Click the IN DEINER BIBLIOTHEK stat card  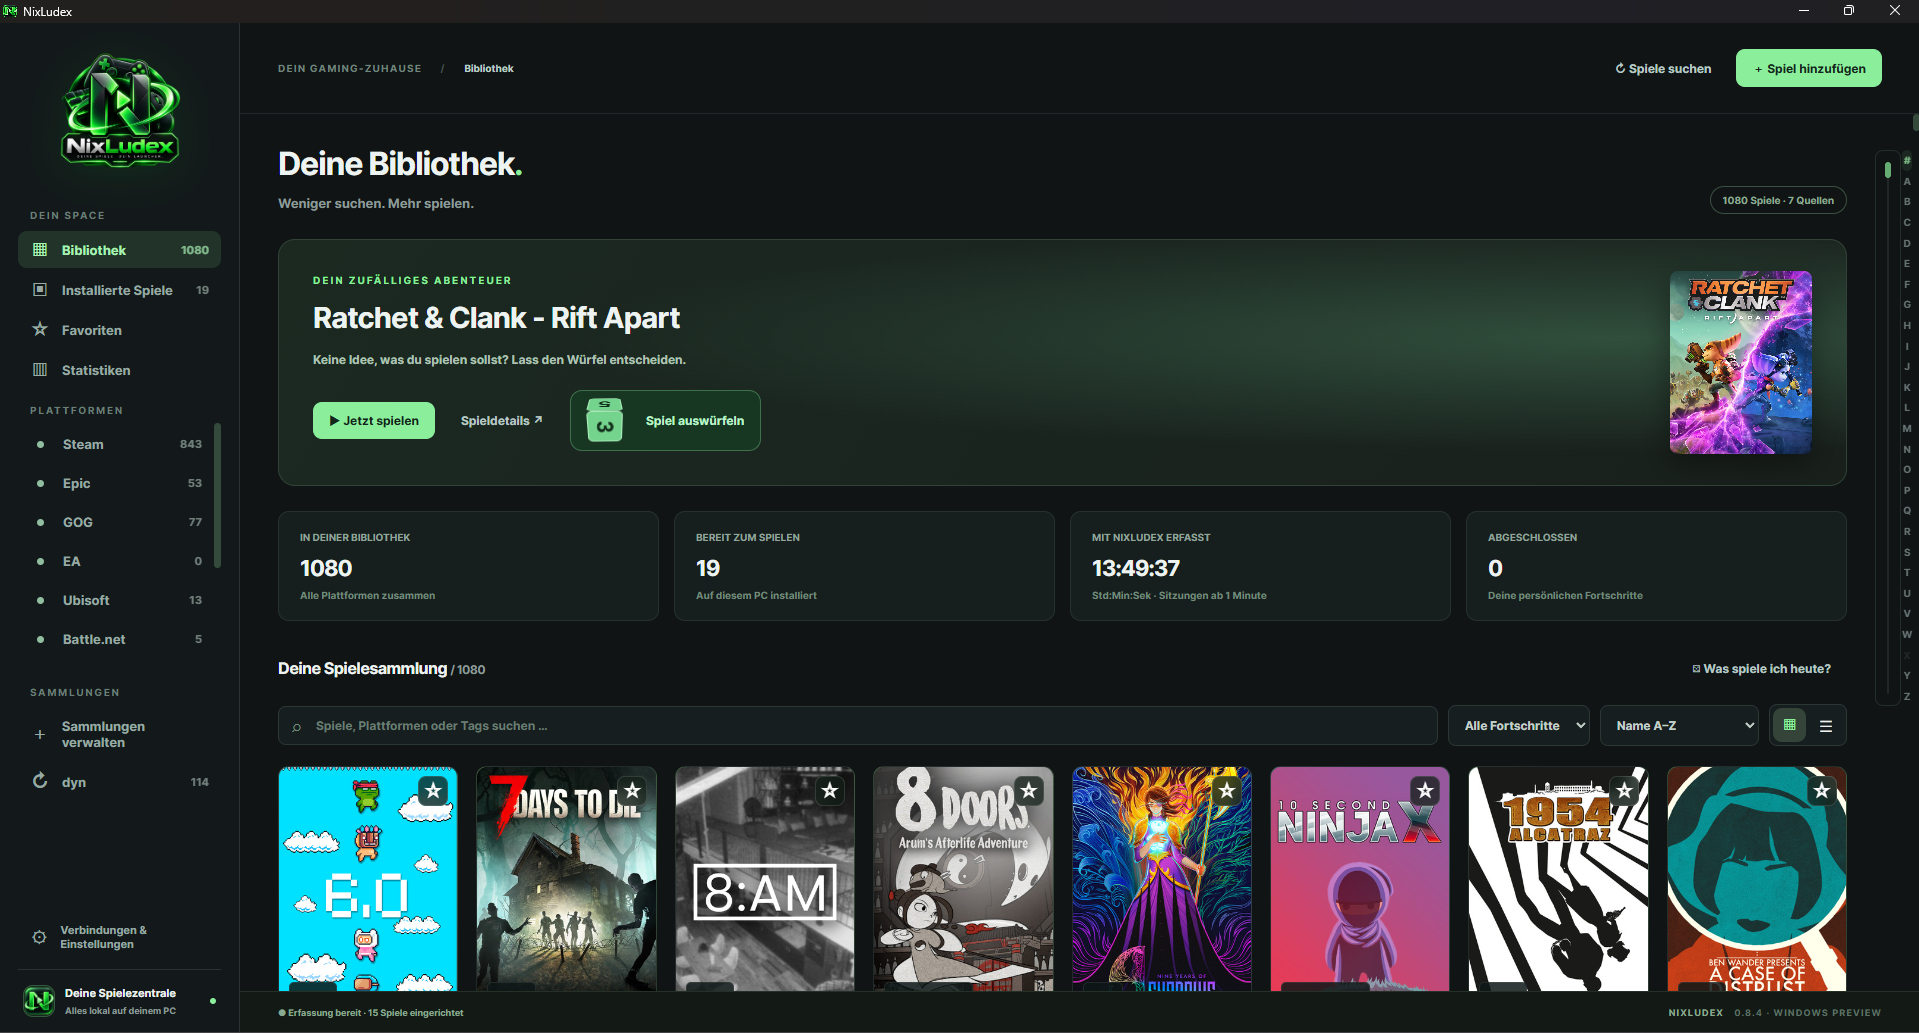click(468, 566)
